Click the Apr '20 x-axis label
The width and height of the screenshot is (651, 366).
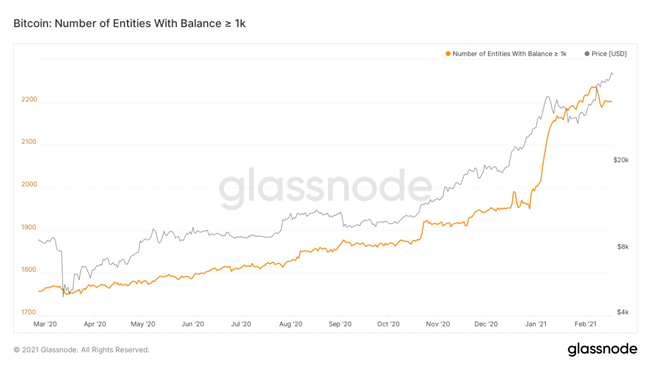[95, 324]
